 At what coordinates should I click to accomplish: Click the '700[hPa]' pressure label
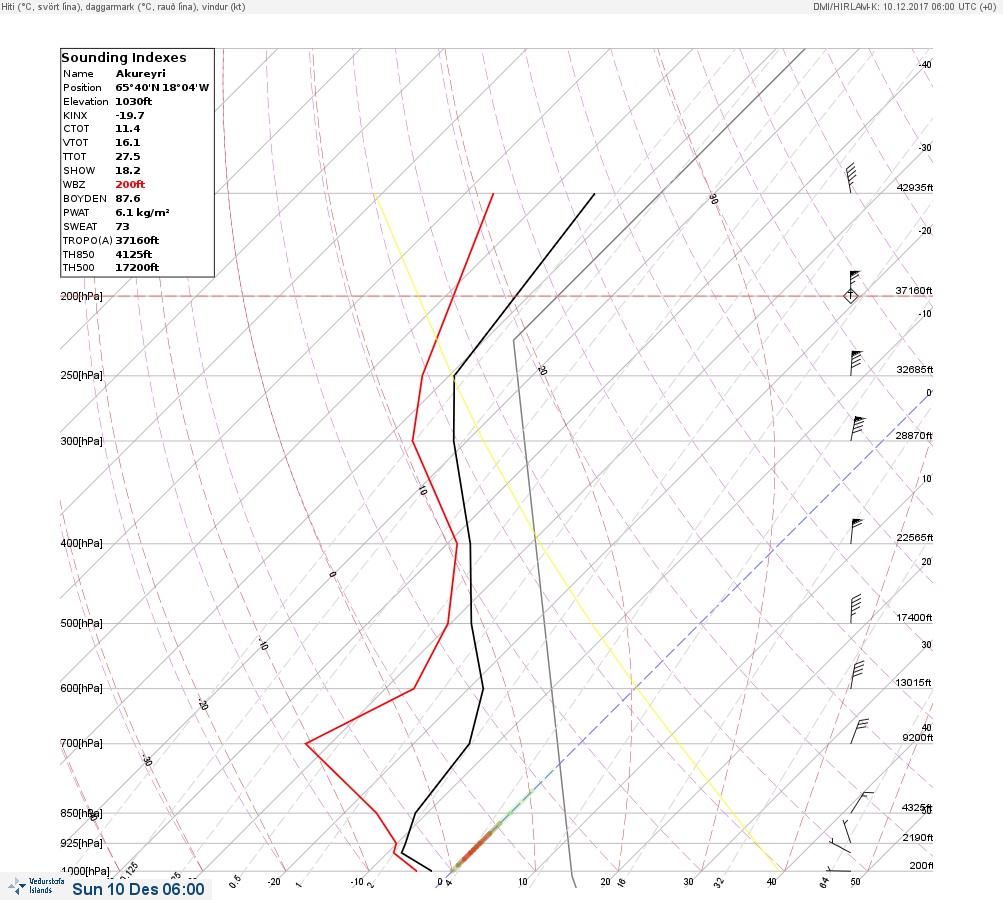pos(81,743)
